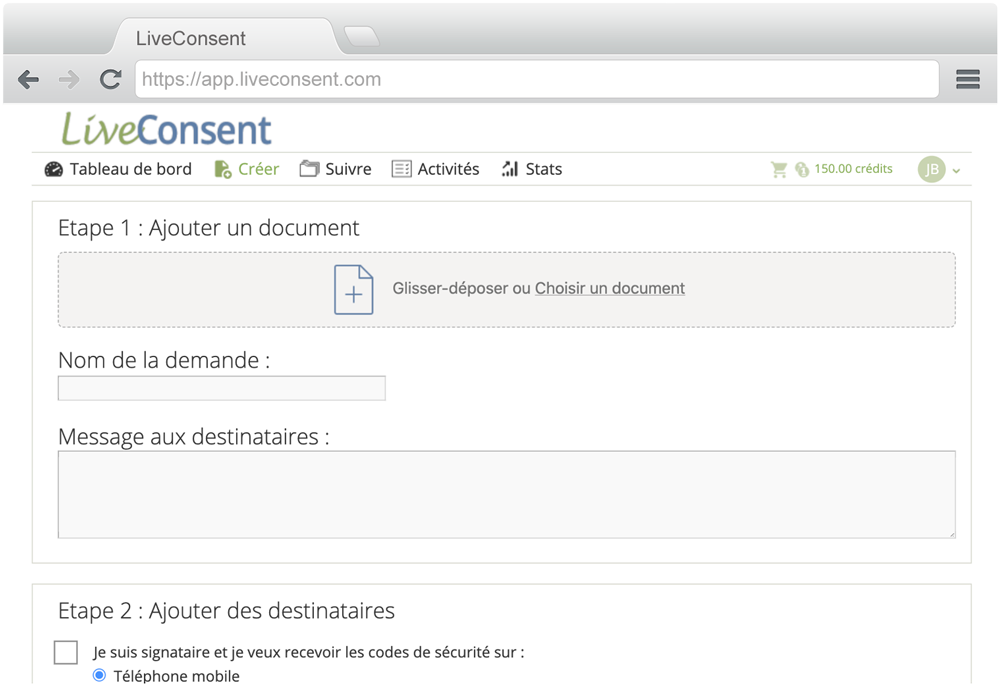Click the Activités list icon
This screenshot has width=1000, height=686.
(x=402, y=170)
